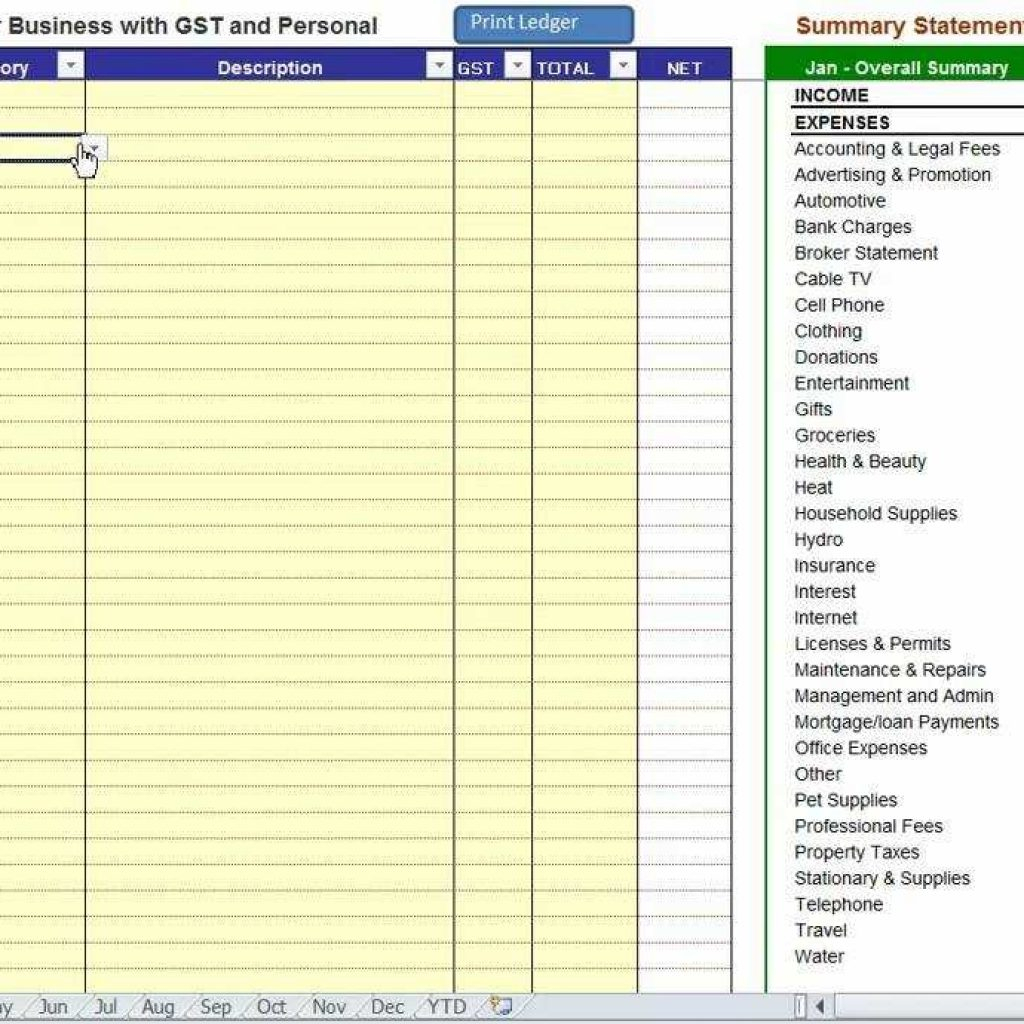Select the Pet Supplies expense row
The height and width of the screenshot is (1024, 1024).
coord(845,801)
